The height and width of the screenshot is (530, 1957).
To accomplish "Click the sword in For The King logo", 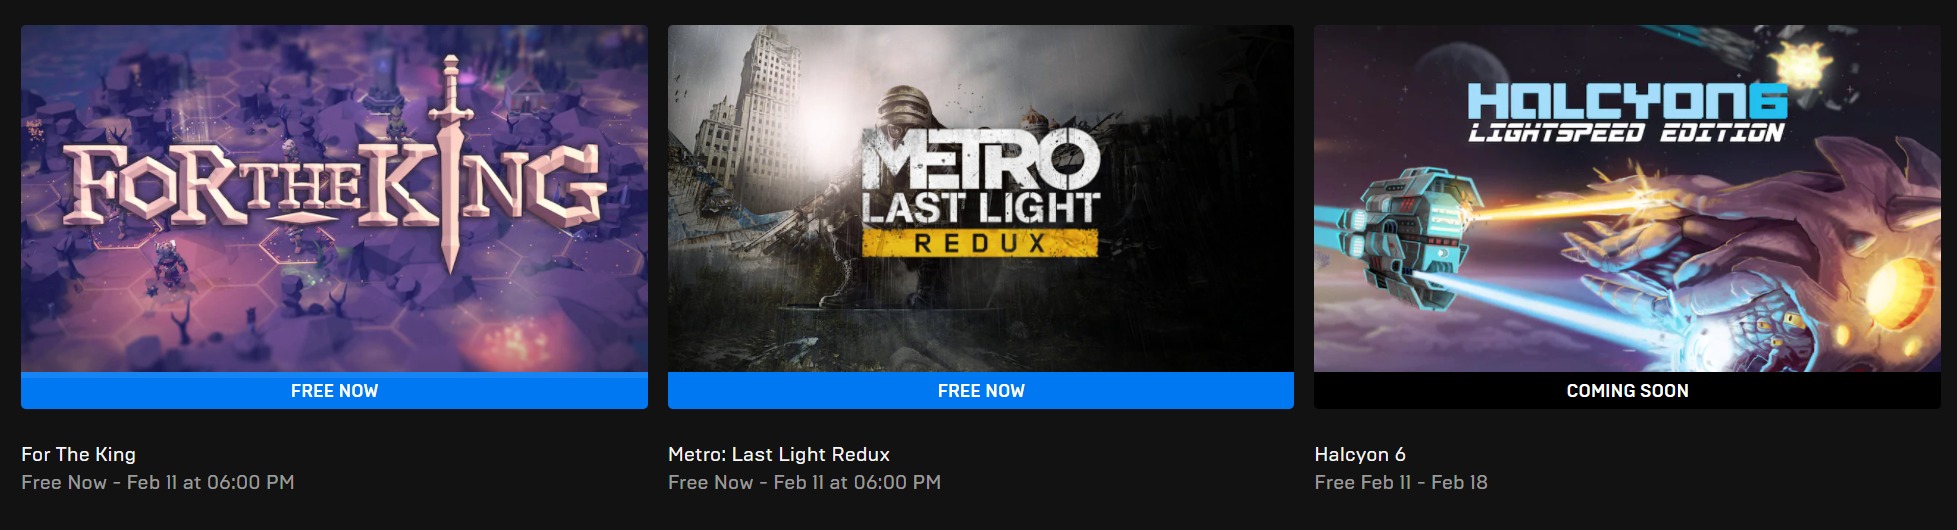I will tap(449, 160).
